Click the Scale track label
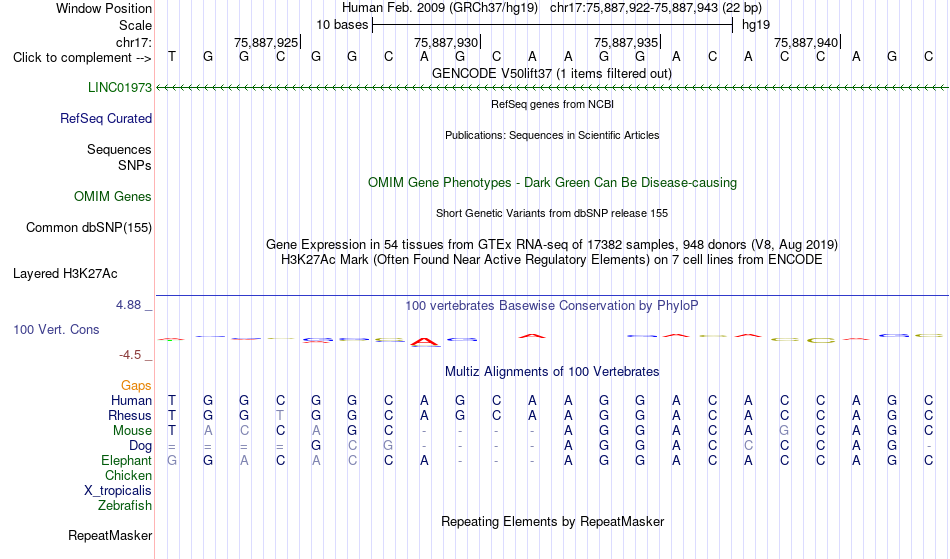 pos(136,25)
